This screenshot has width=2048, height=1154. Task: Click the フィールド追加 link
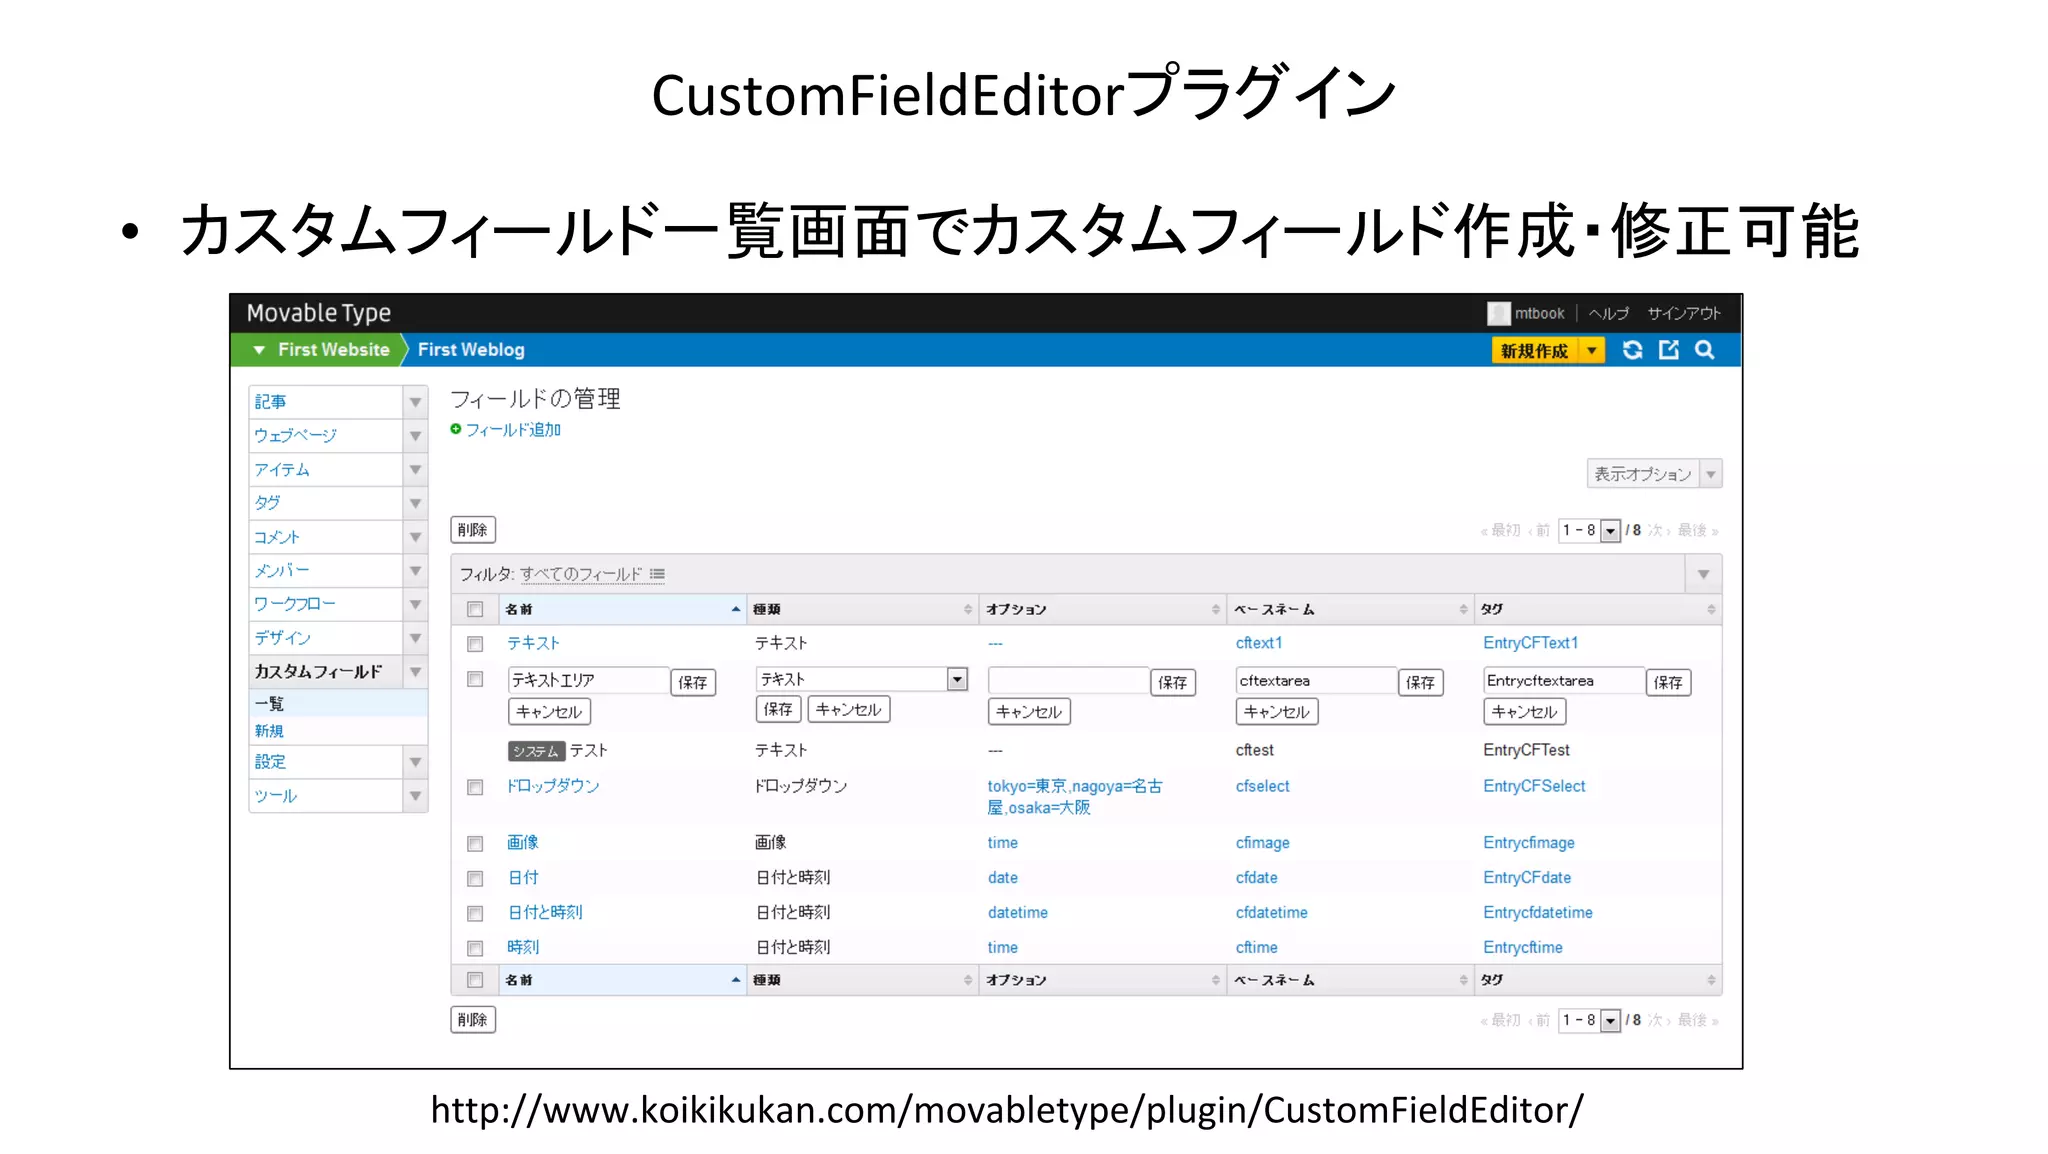point(513,430)
